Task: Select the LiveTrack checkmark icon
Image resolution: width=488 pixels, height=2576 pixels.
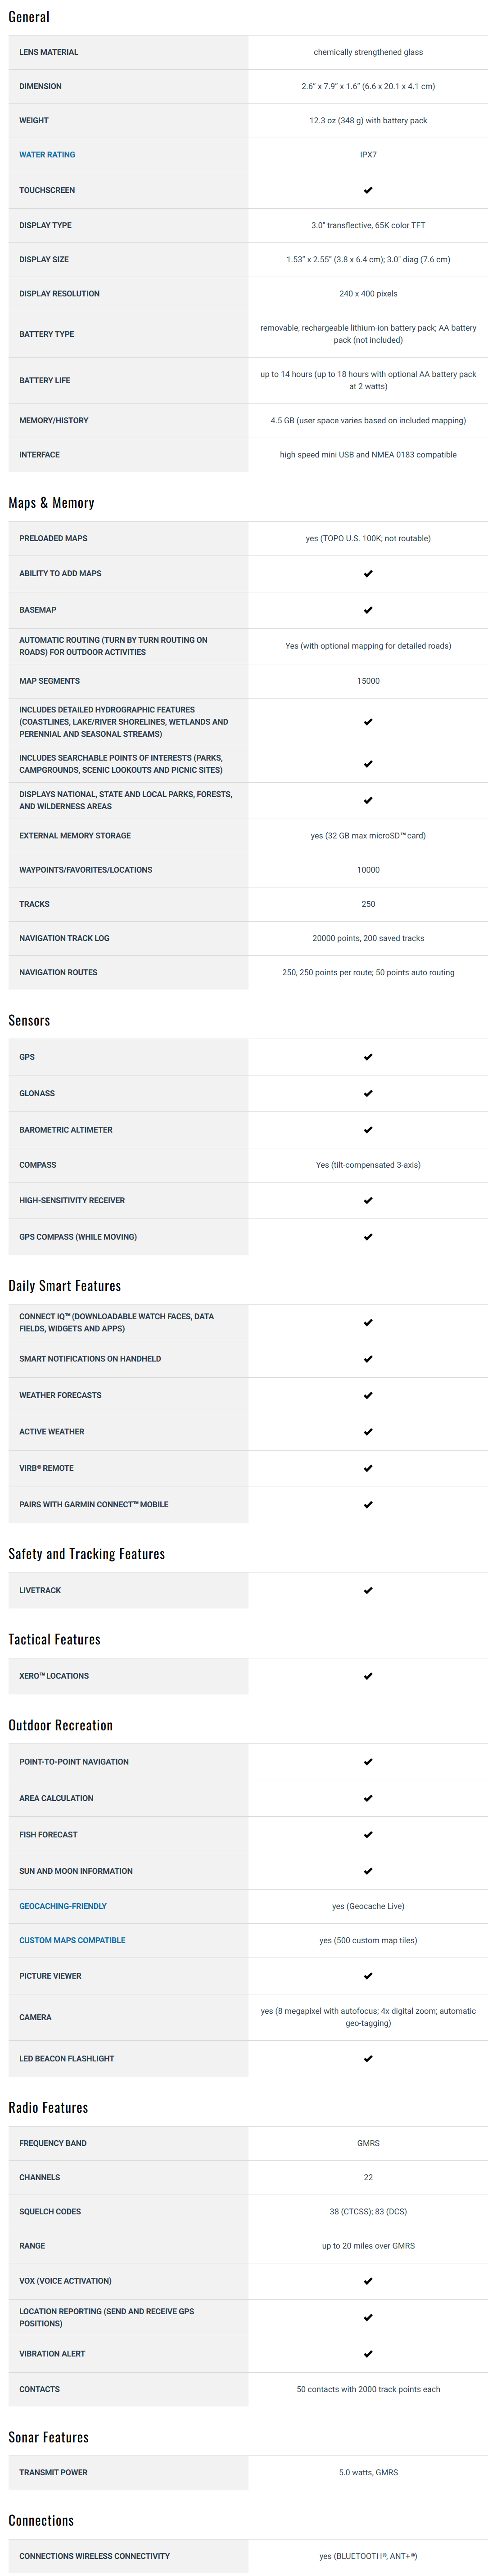Action: click(368, 1590)
